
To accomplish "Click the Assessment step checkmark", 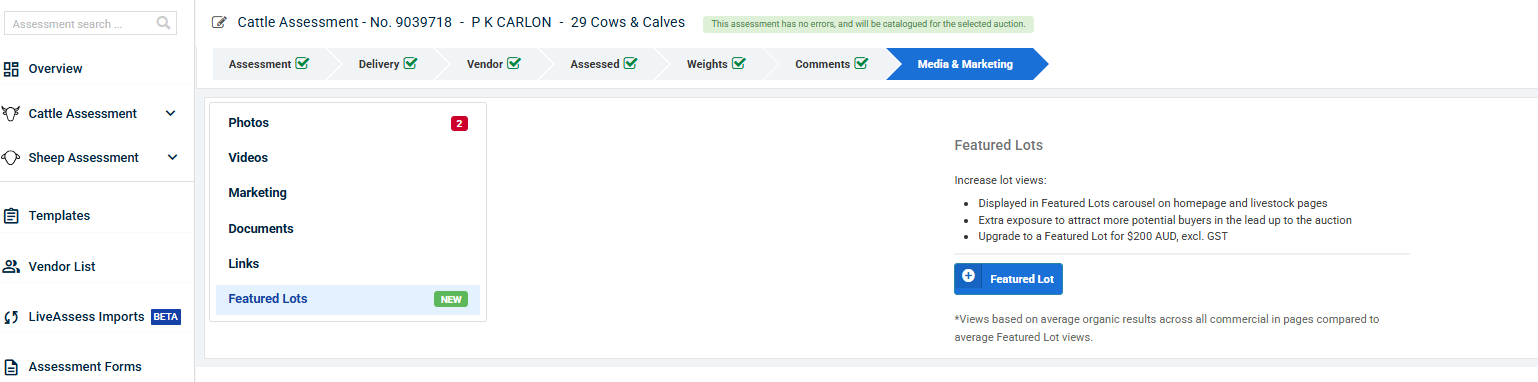I will 302,64.
